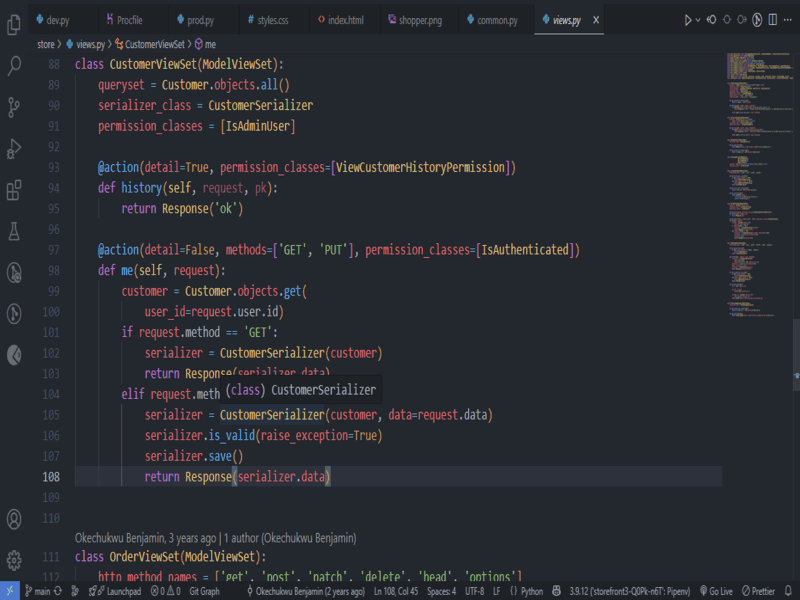Open the Extensions view
This screenshot has width=800, height=600.
pos(15,190)
